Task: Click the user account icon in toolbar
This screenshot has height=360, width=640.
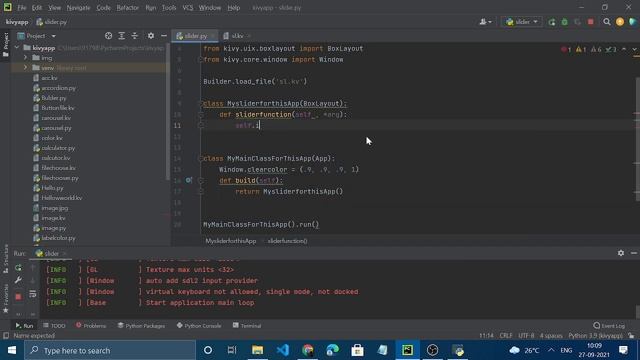Action: coord(485,22)
